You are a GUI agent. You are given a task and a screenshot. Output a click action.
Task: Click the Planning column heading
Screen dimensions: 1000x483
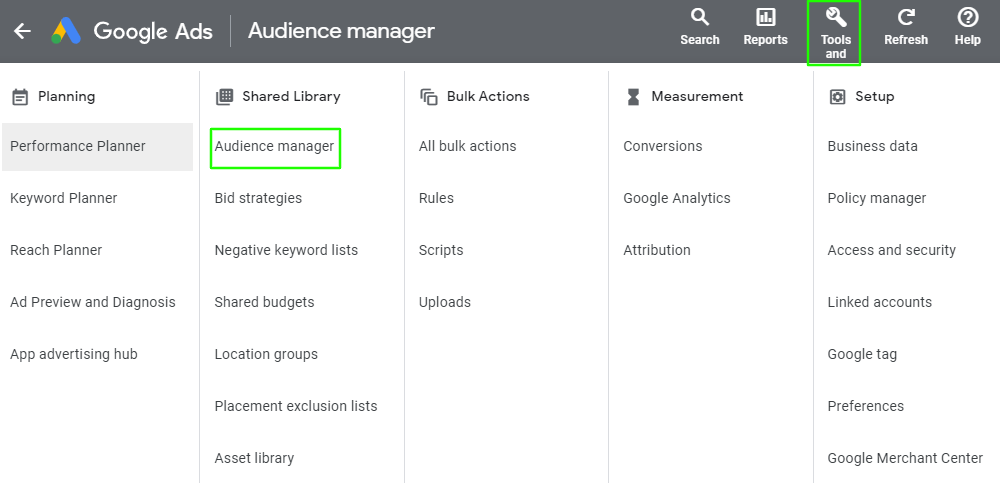66,96
